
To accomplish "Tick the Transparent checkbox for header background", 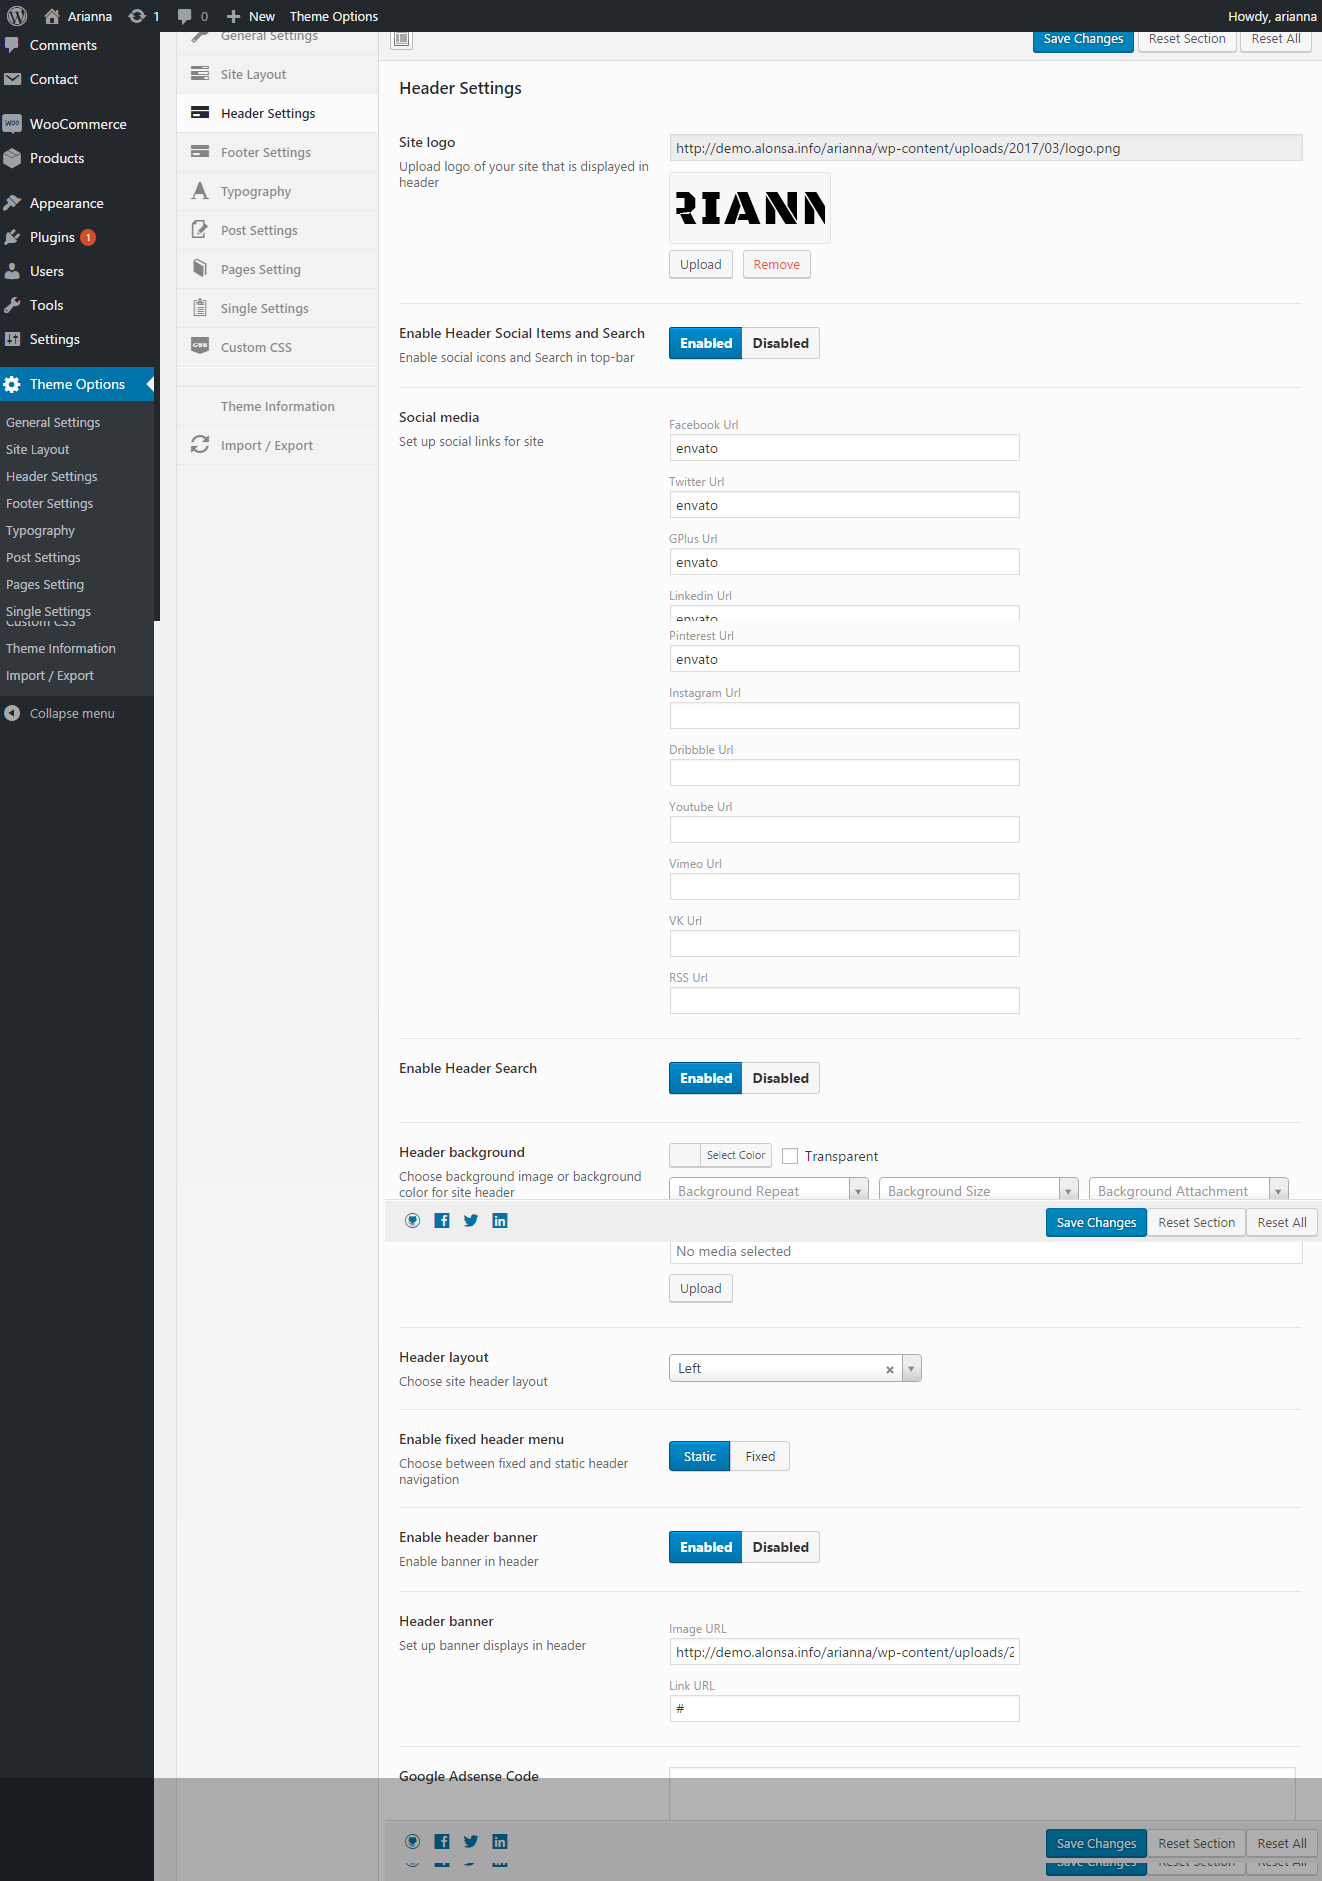I will pos(790,1156).
